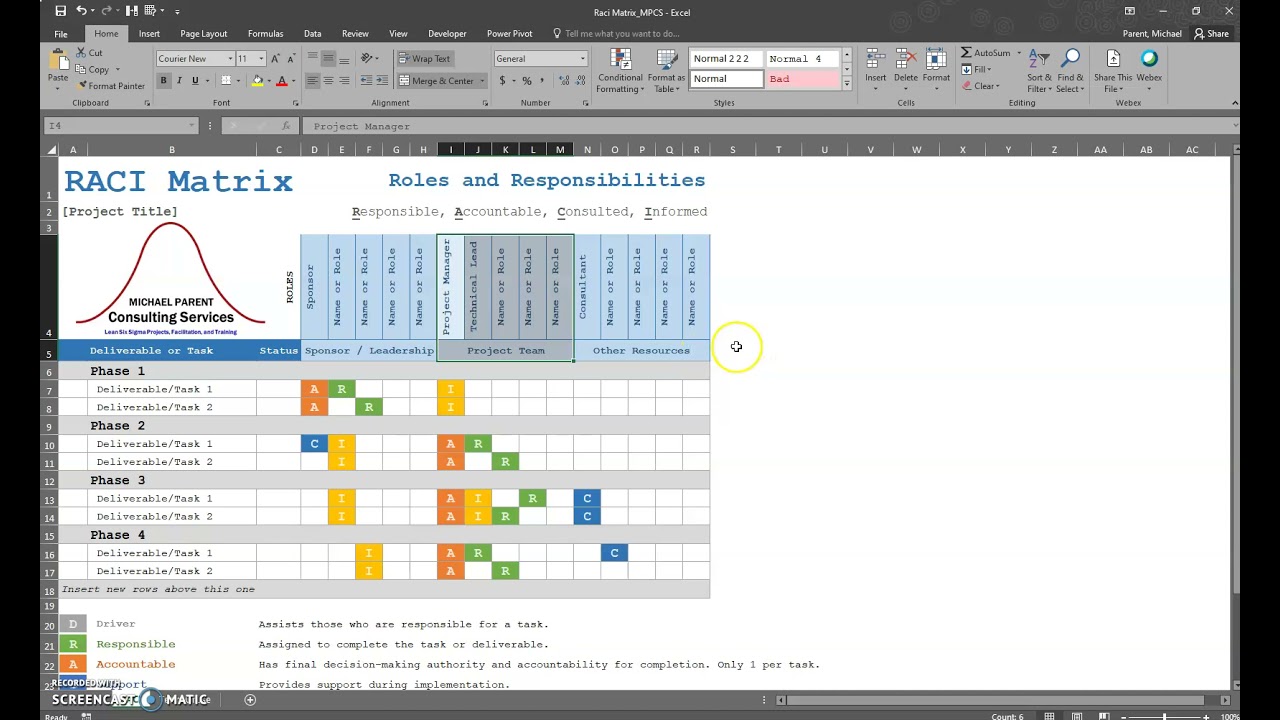Pick the red font color button
1280x720 pixels.
[282, 81]
